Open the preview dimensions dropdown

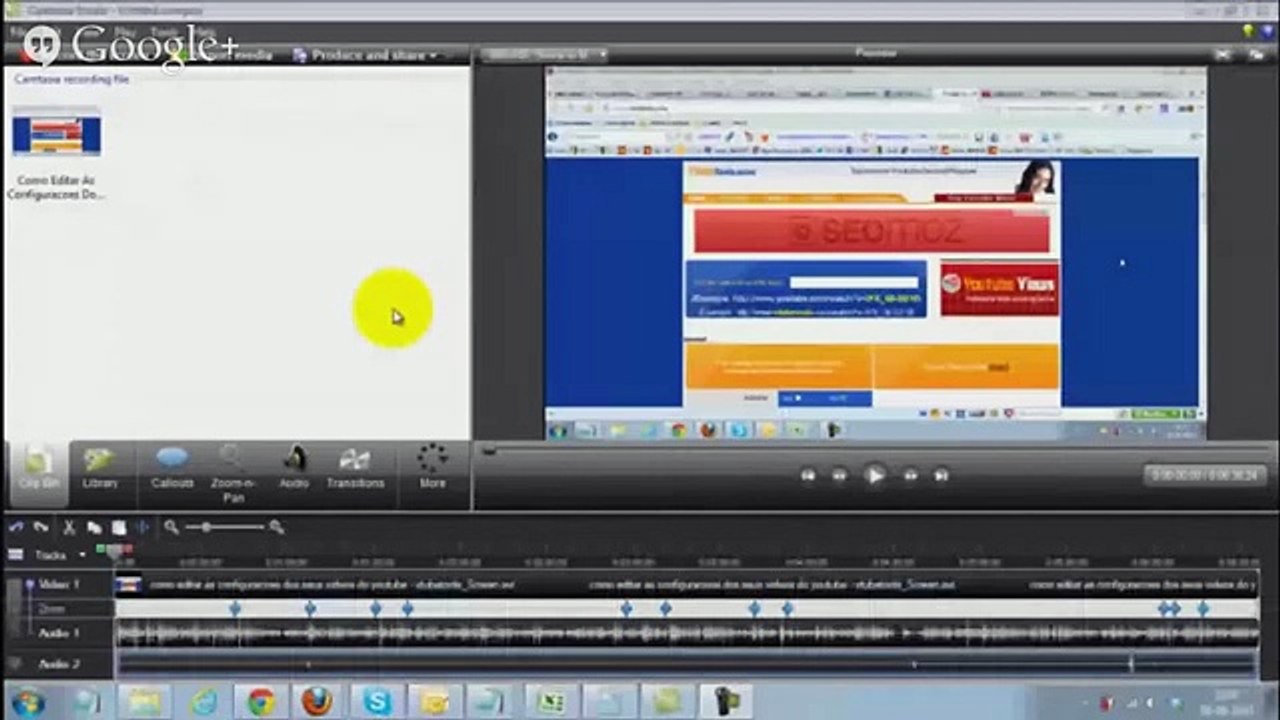[x=545, y=54]
